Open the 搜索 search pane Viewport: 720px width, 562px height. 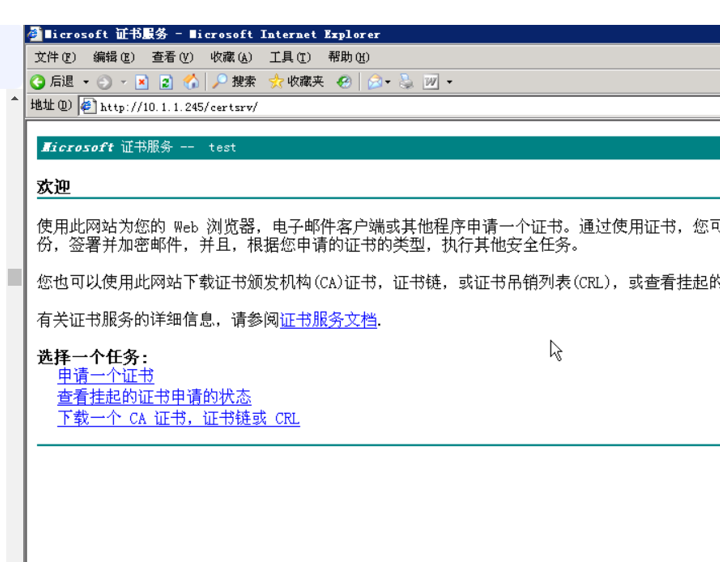(234, 82)
